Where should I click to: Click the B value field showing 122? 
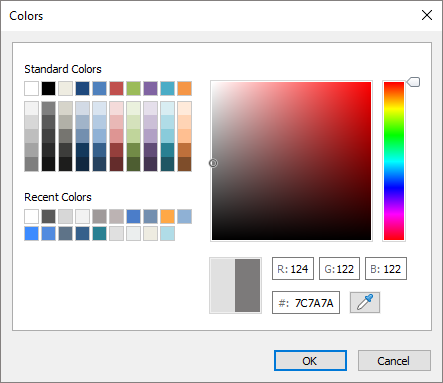(386, 268)
